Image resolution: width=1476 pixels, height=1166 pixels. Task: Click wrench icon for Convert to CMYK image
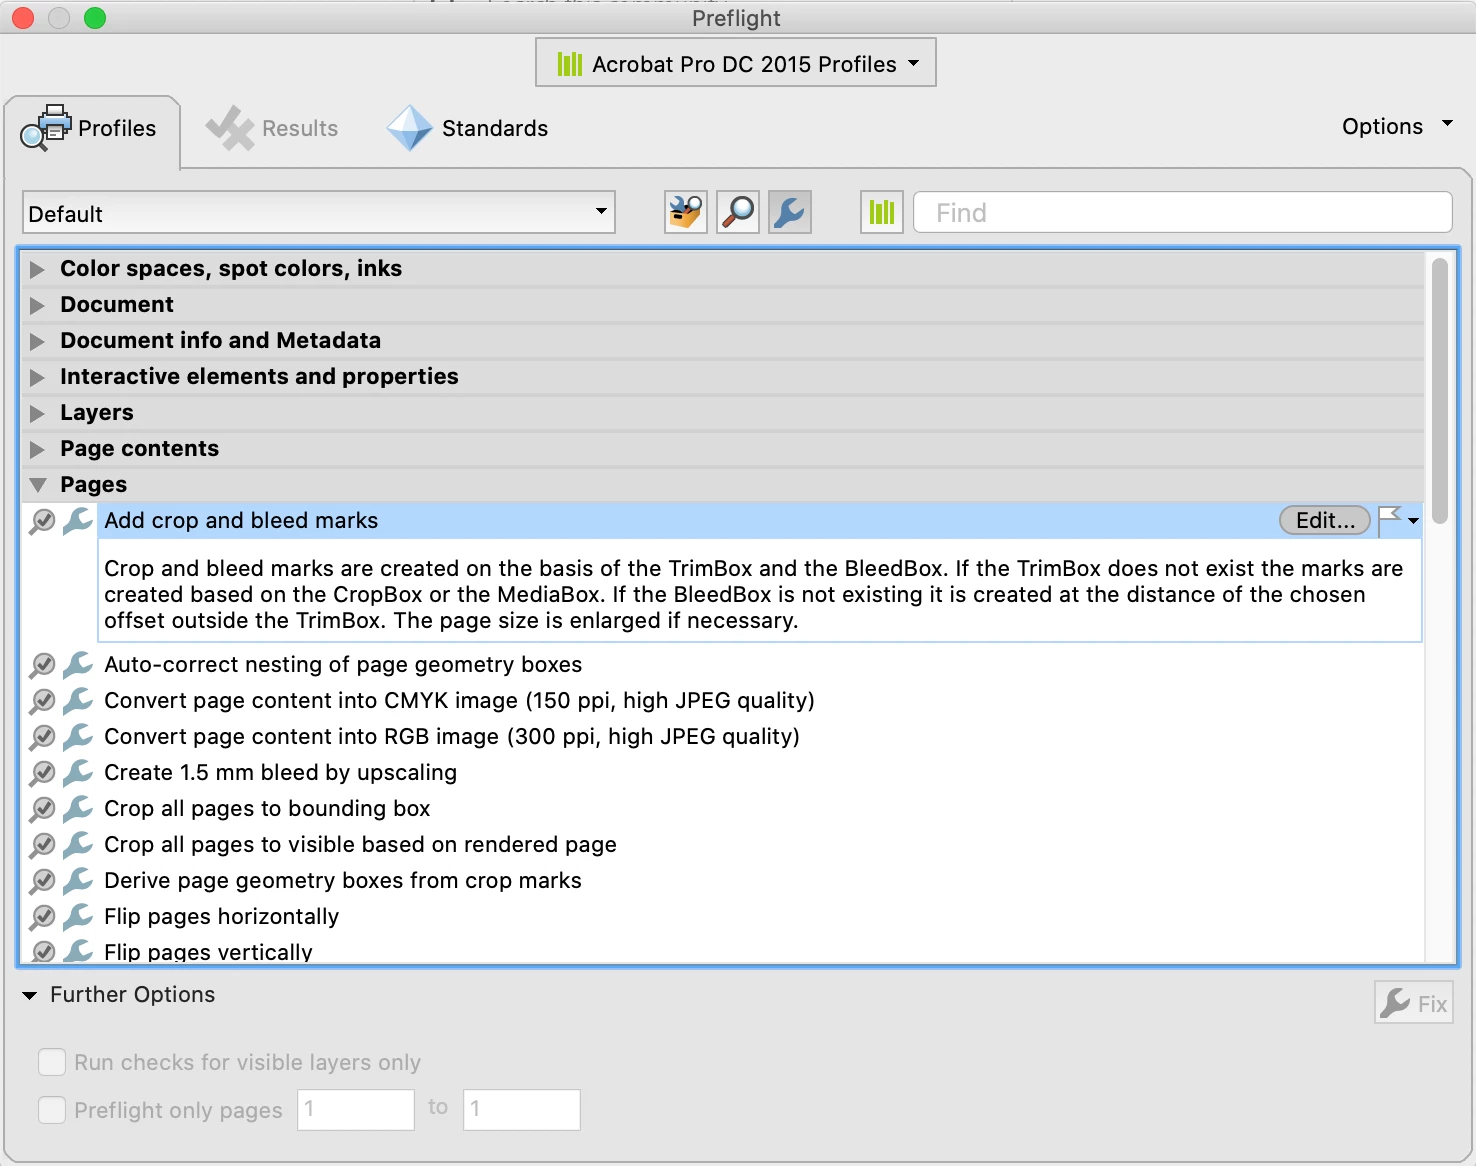78,700
